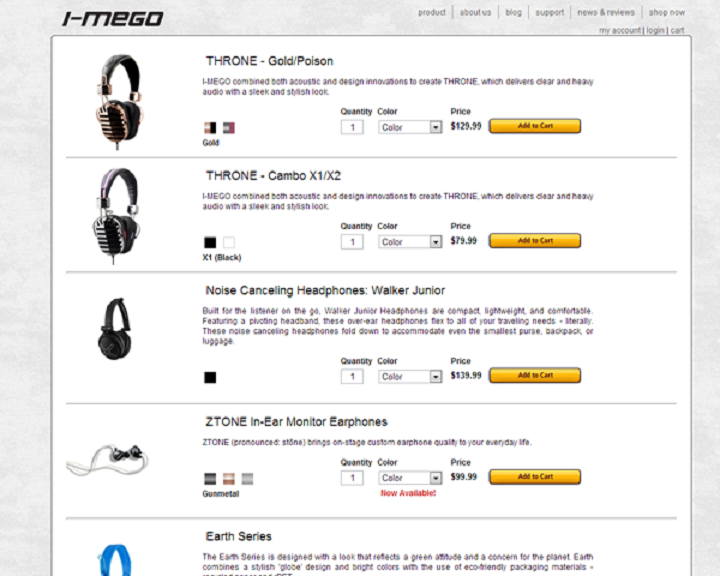
Task: Add THRONE Gold/Poison to cart
Action: [535, 126]
